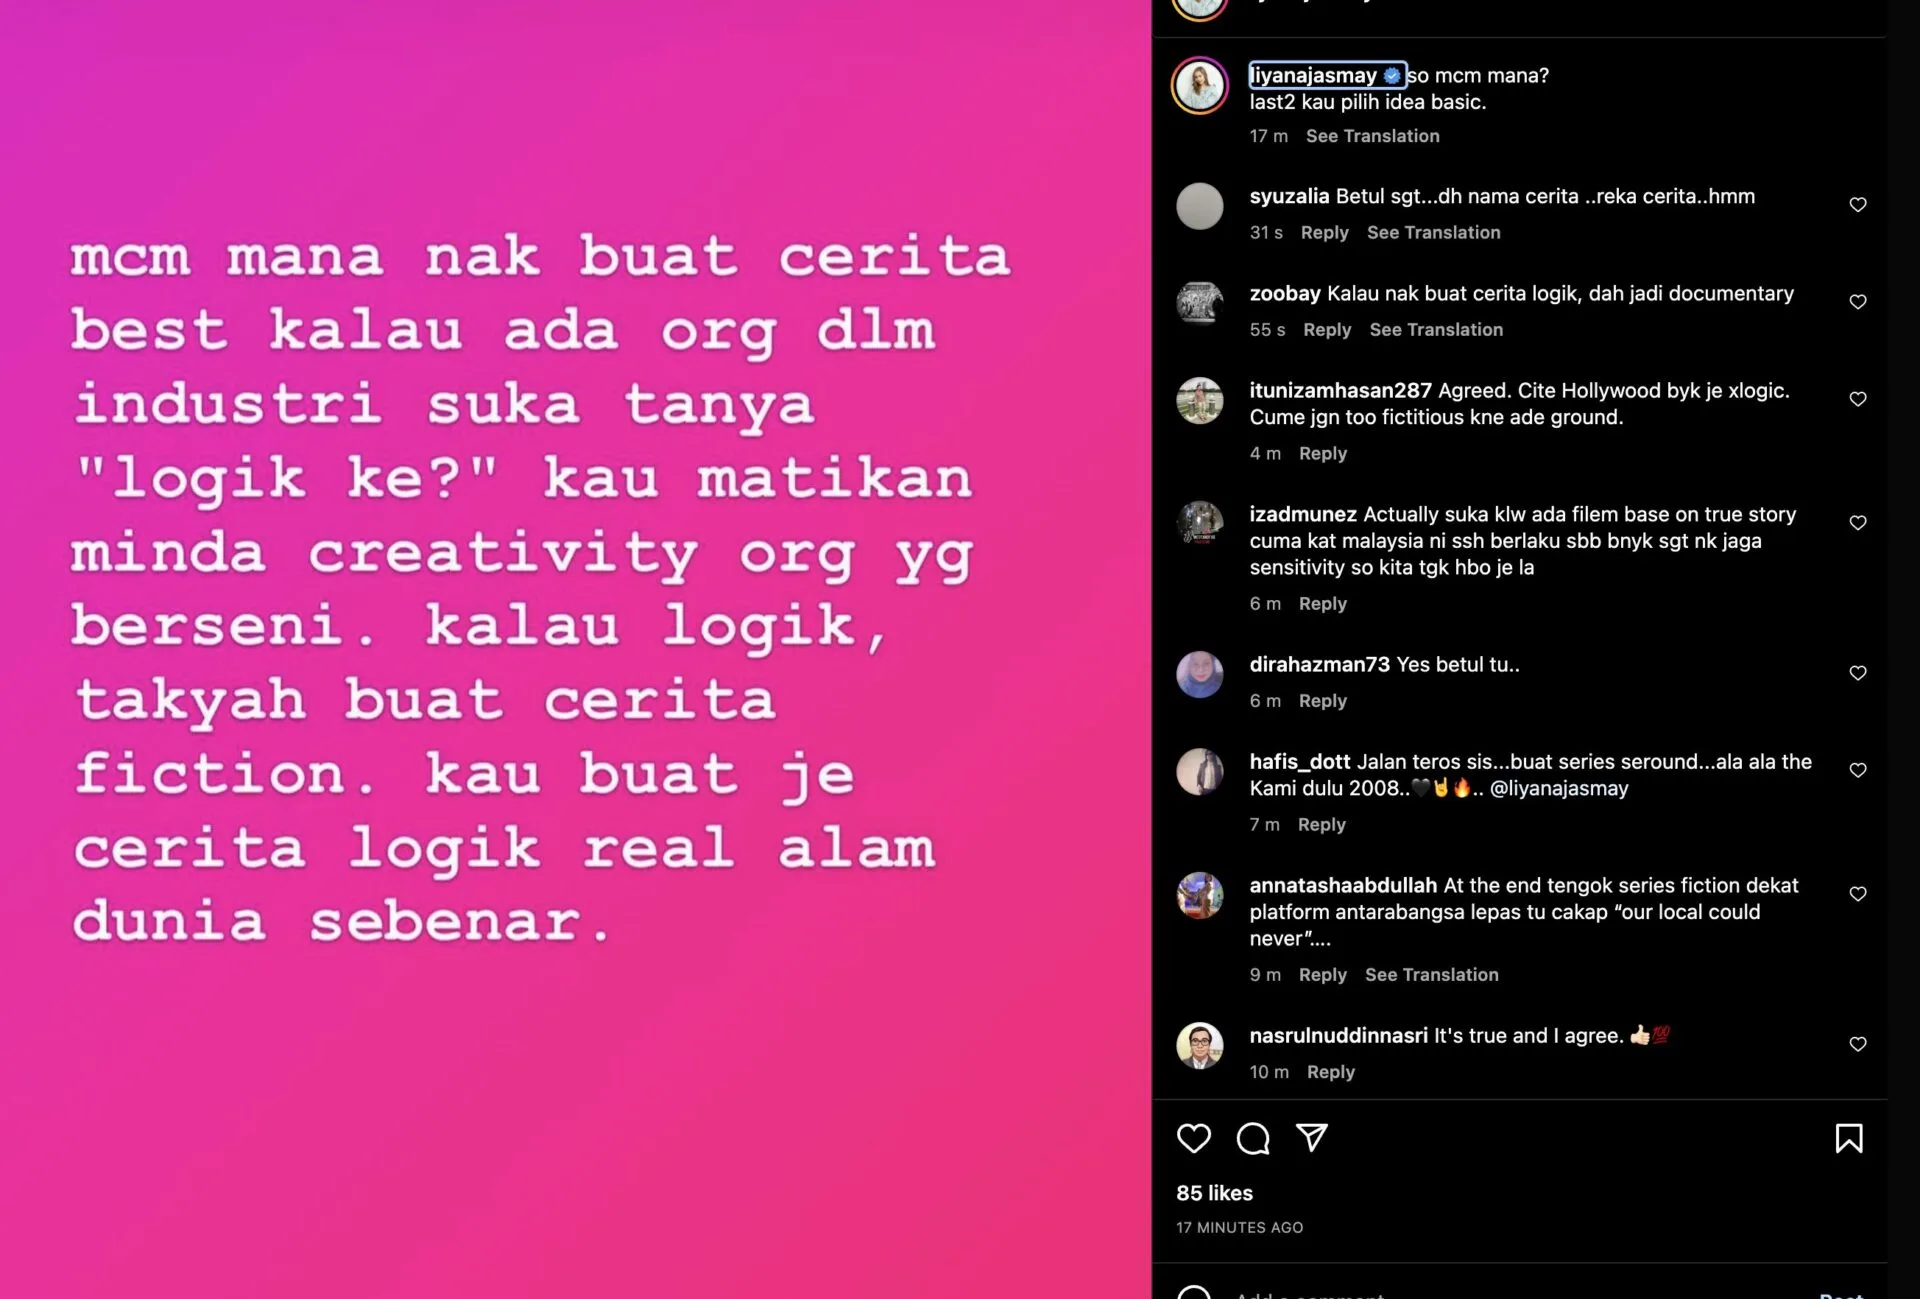Image resolution: width=1920 pixels, height=1299 pixels.
Task: Open the comment bubble icon
Action: click(x=1252, y=1138)
